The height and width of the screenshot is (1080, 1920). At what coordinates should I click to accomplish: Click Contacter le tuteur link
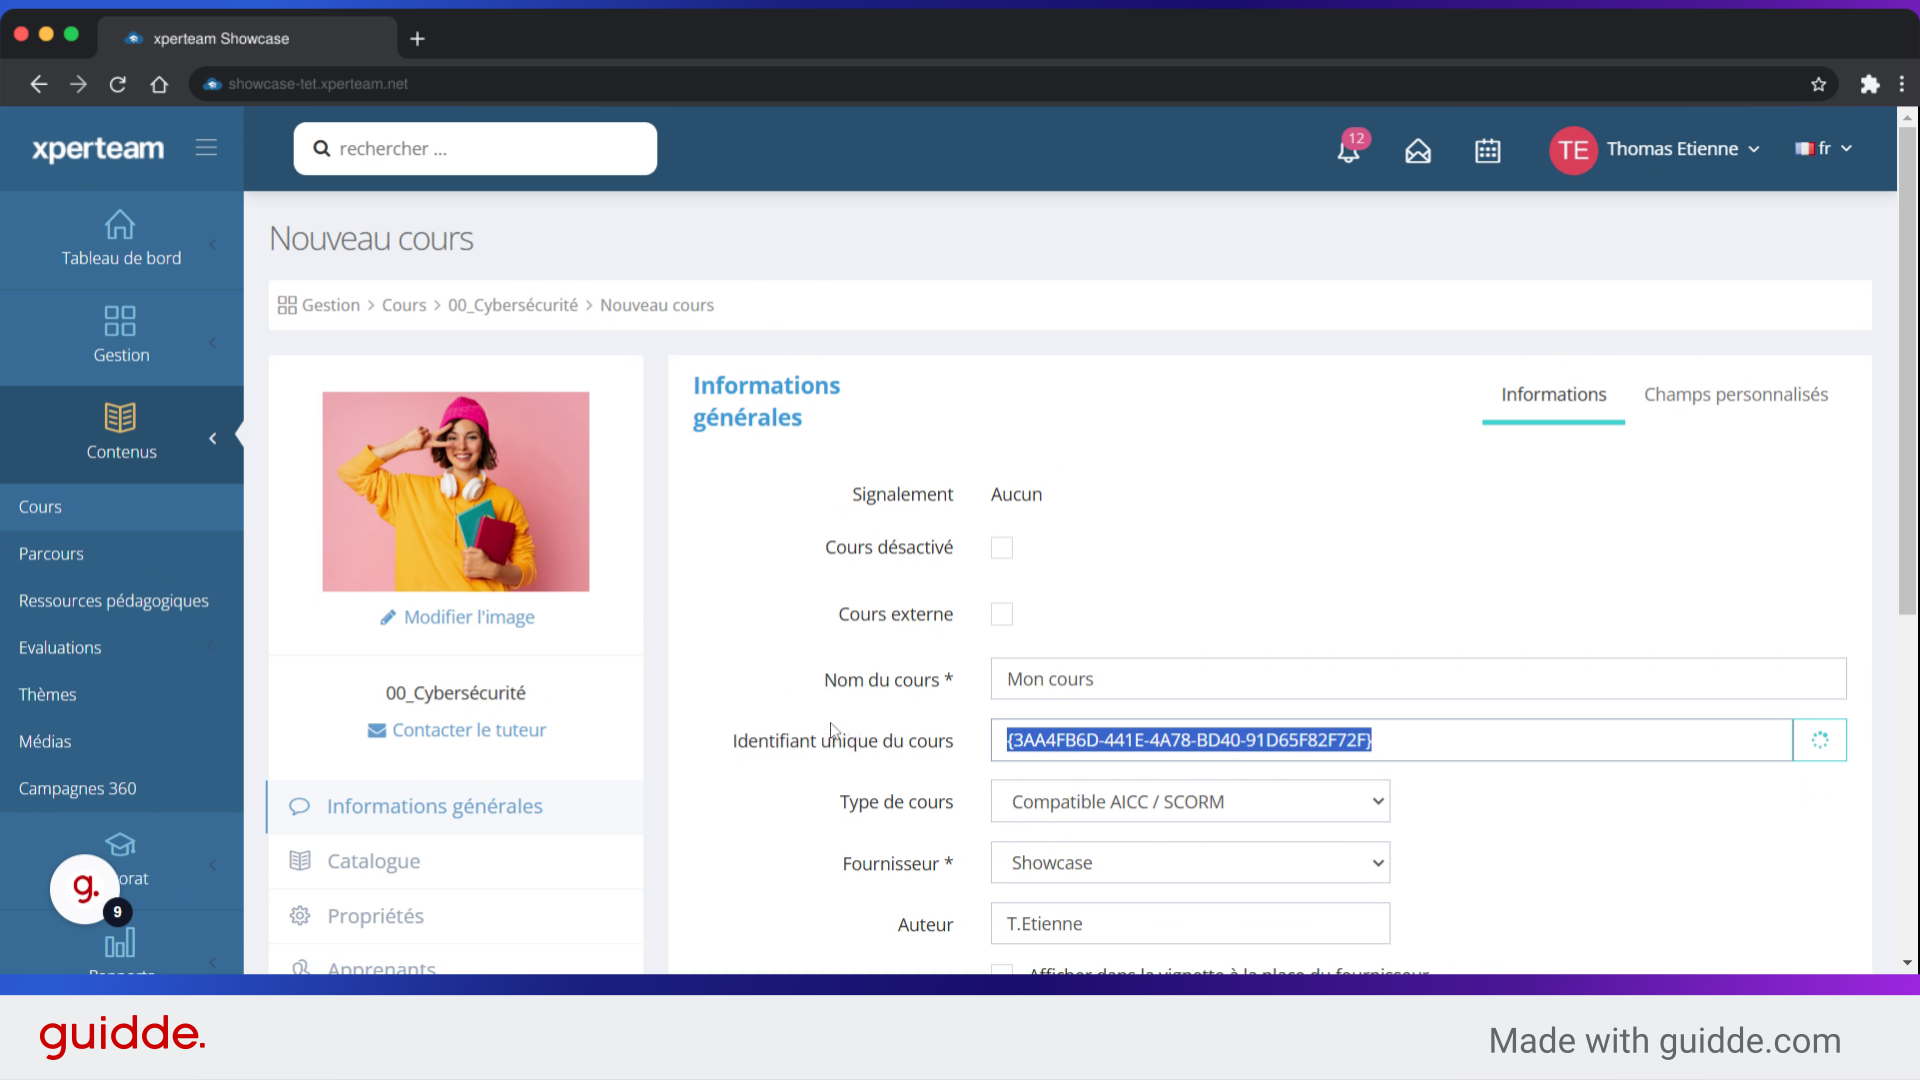pyautogui.click(x=468, y=730)
